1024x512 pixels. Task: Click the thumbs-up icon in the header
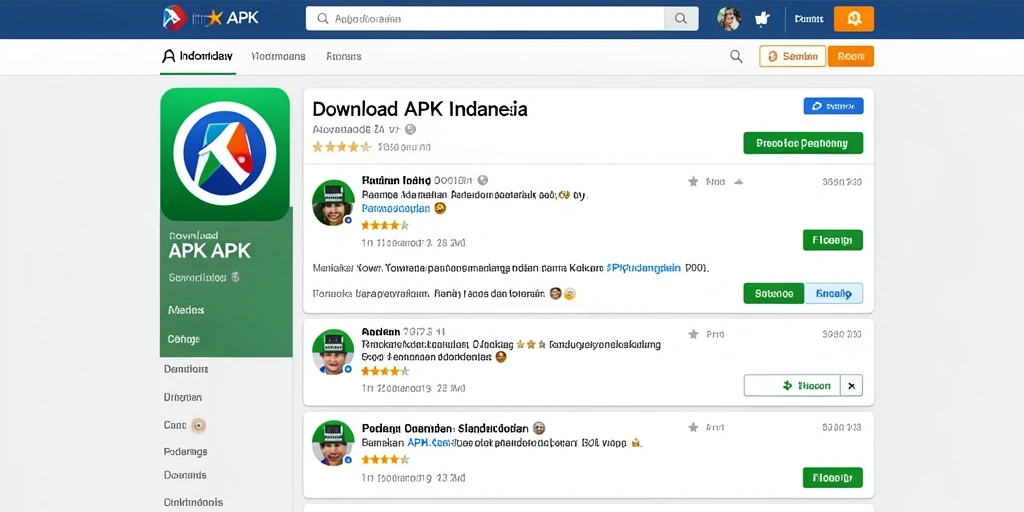pyautogui.click(x=762, y=19)
